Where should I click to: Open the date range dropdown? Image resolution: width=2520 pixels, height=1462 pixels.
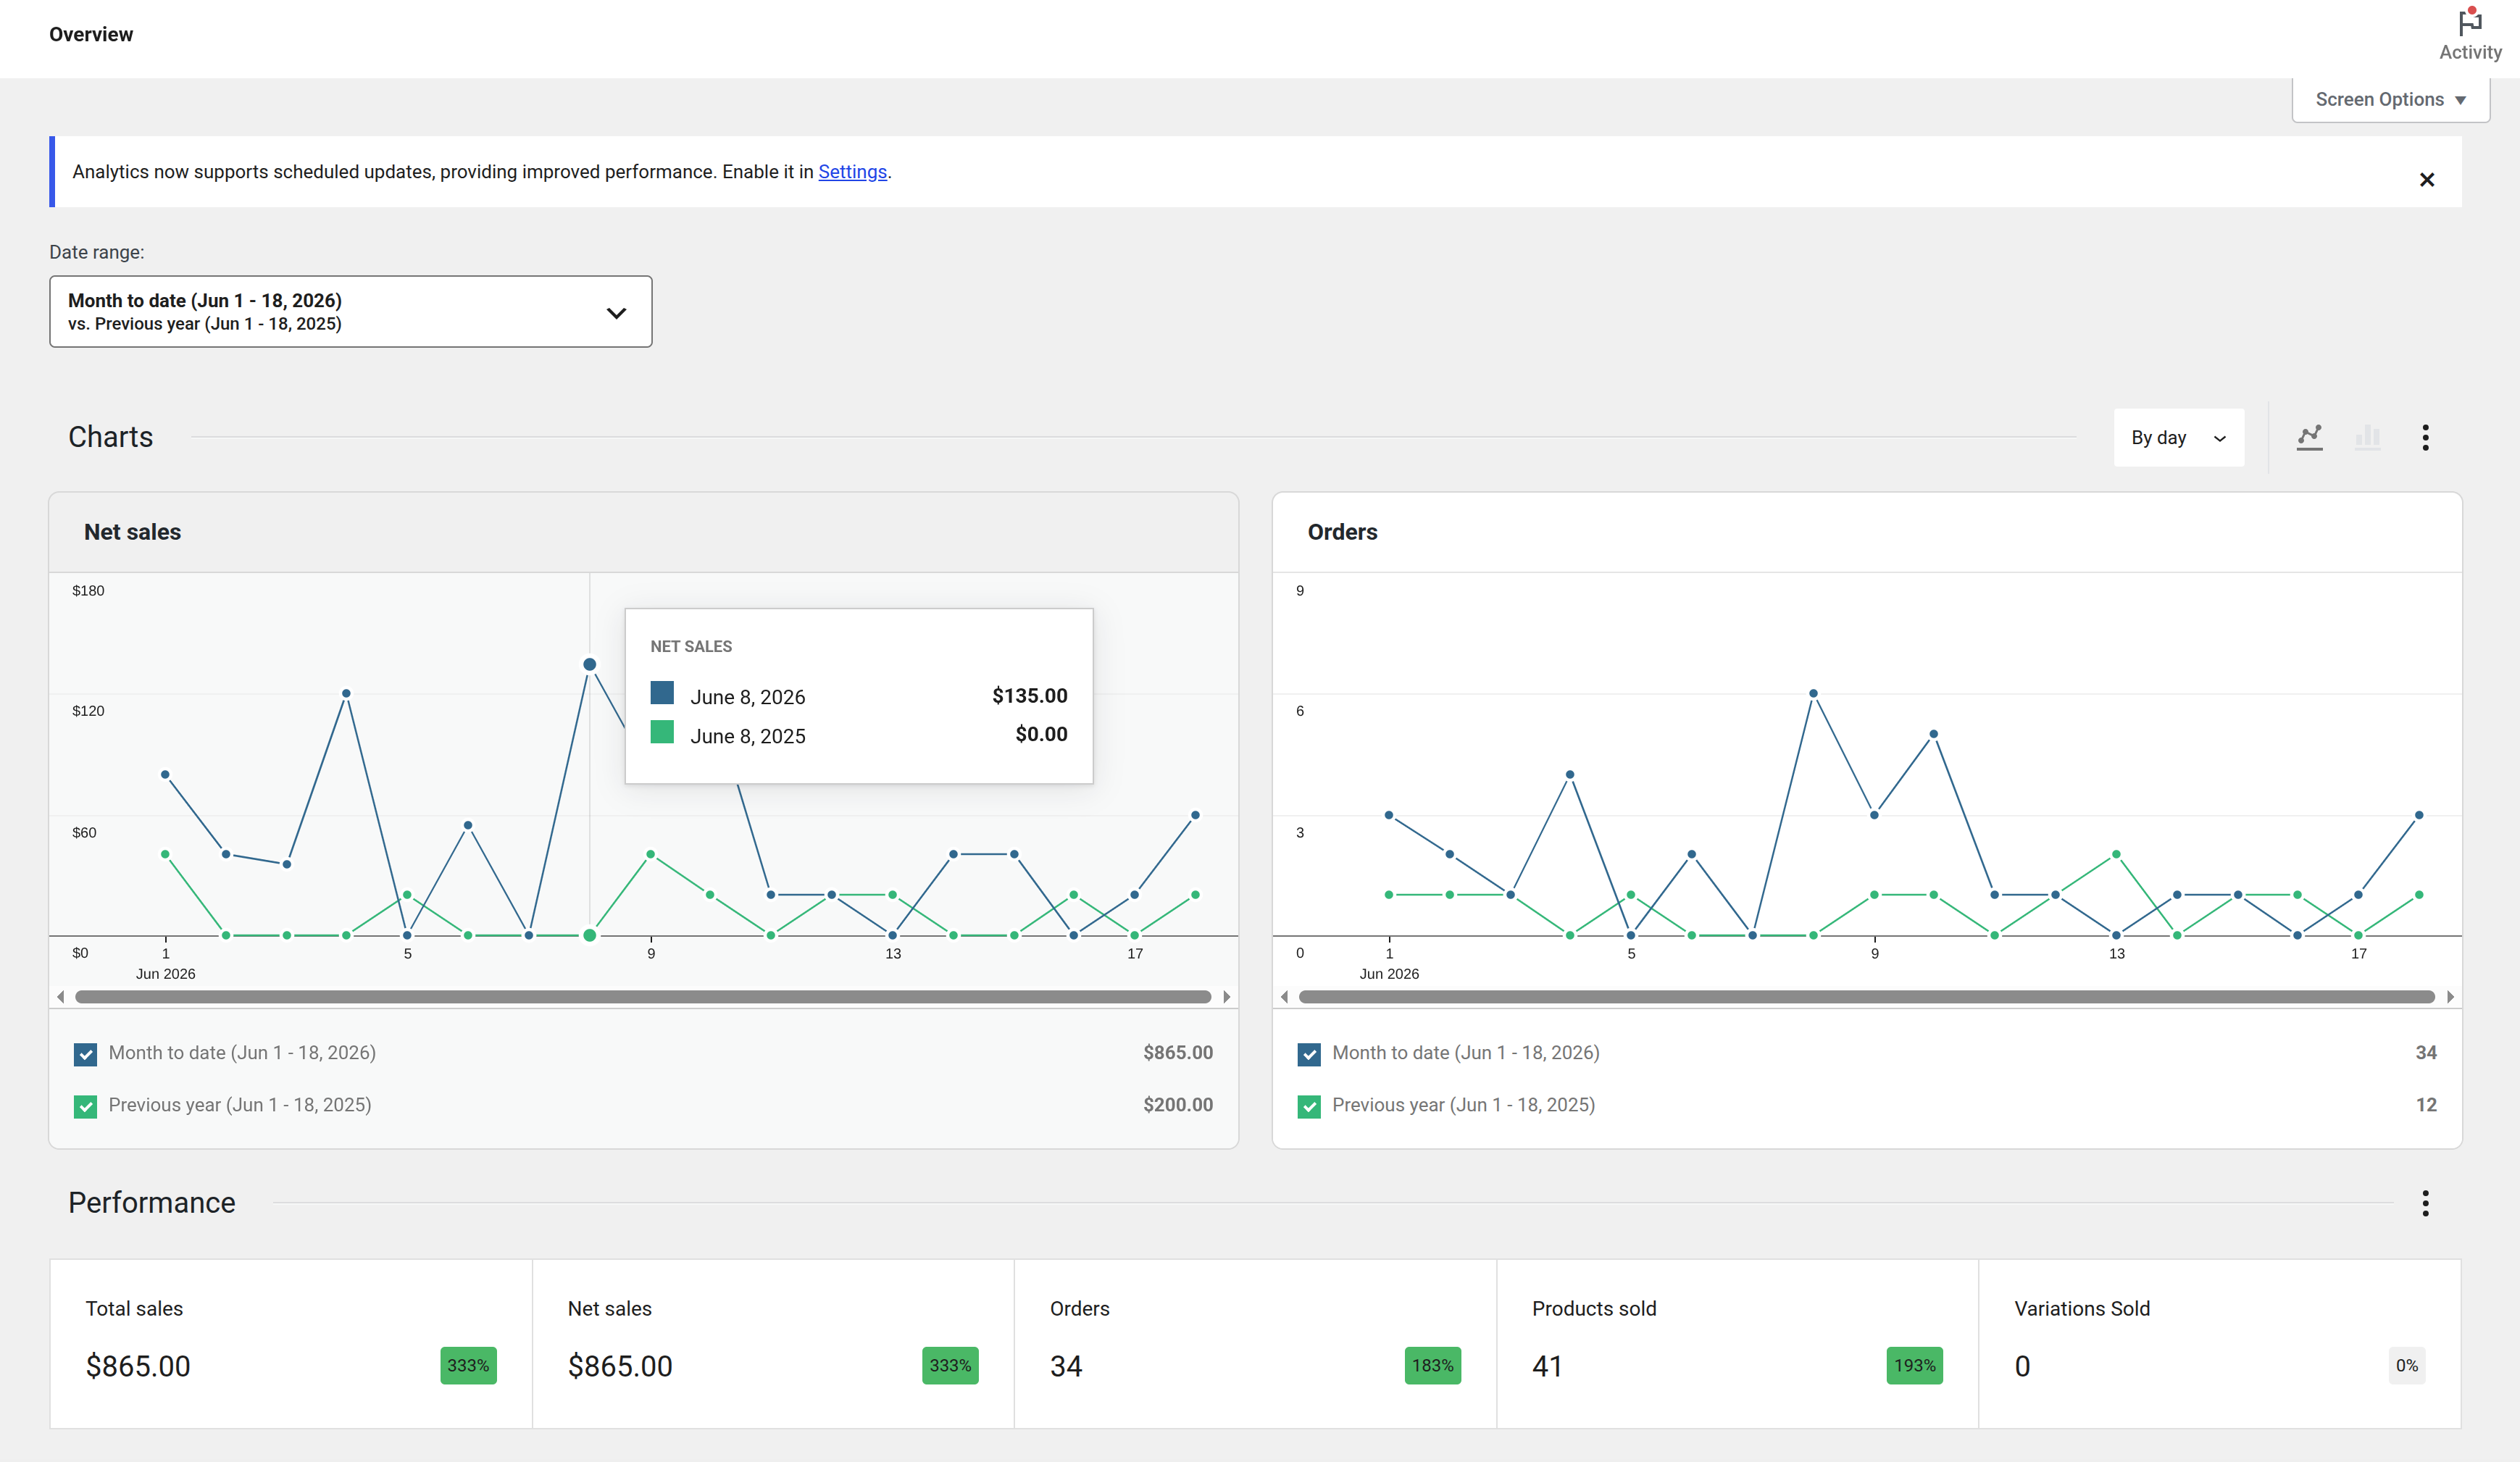tap(351, 312)
